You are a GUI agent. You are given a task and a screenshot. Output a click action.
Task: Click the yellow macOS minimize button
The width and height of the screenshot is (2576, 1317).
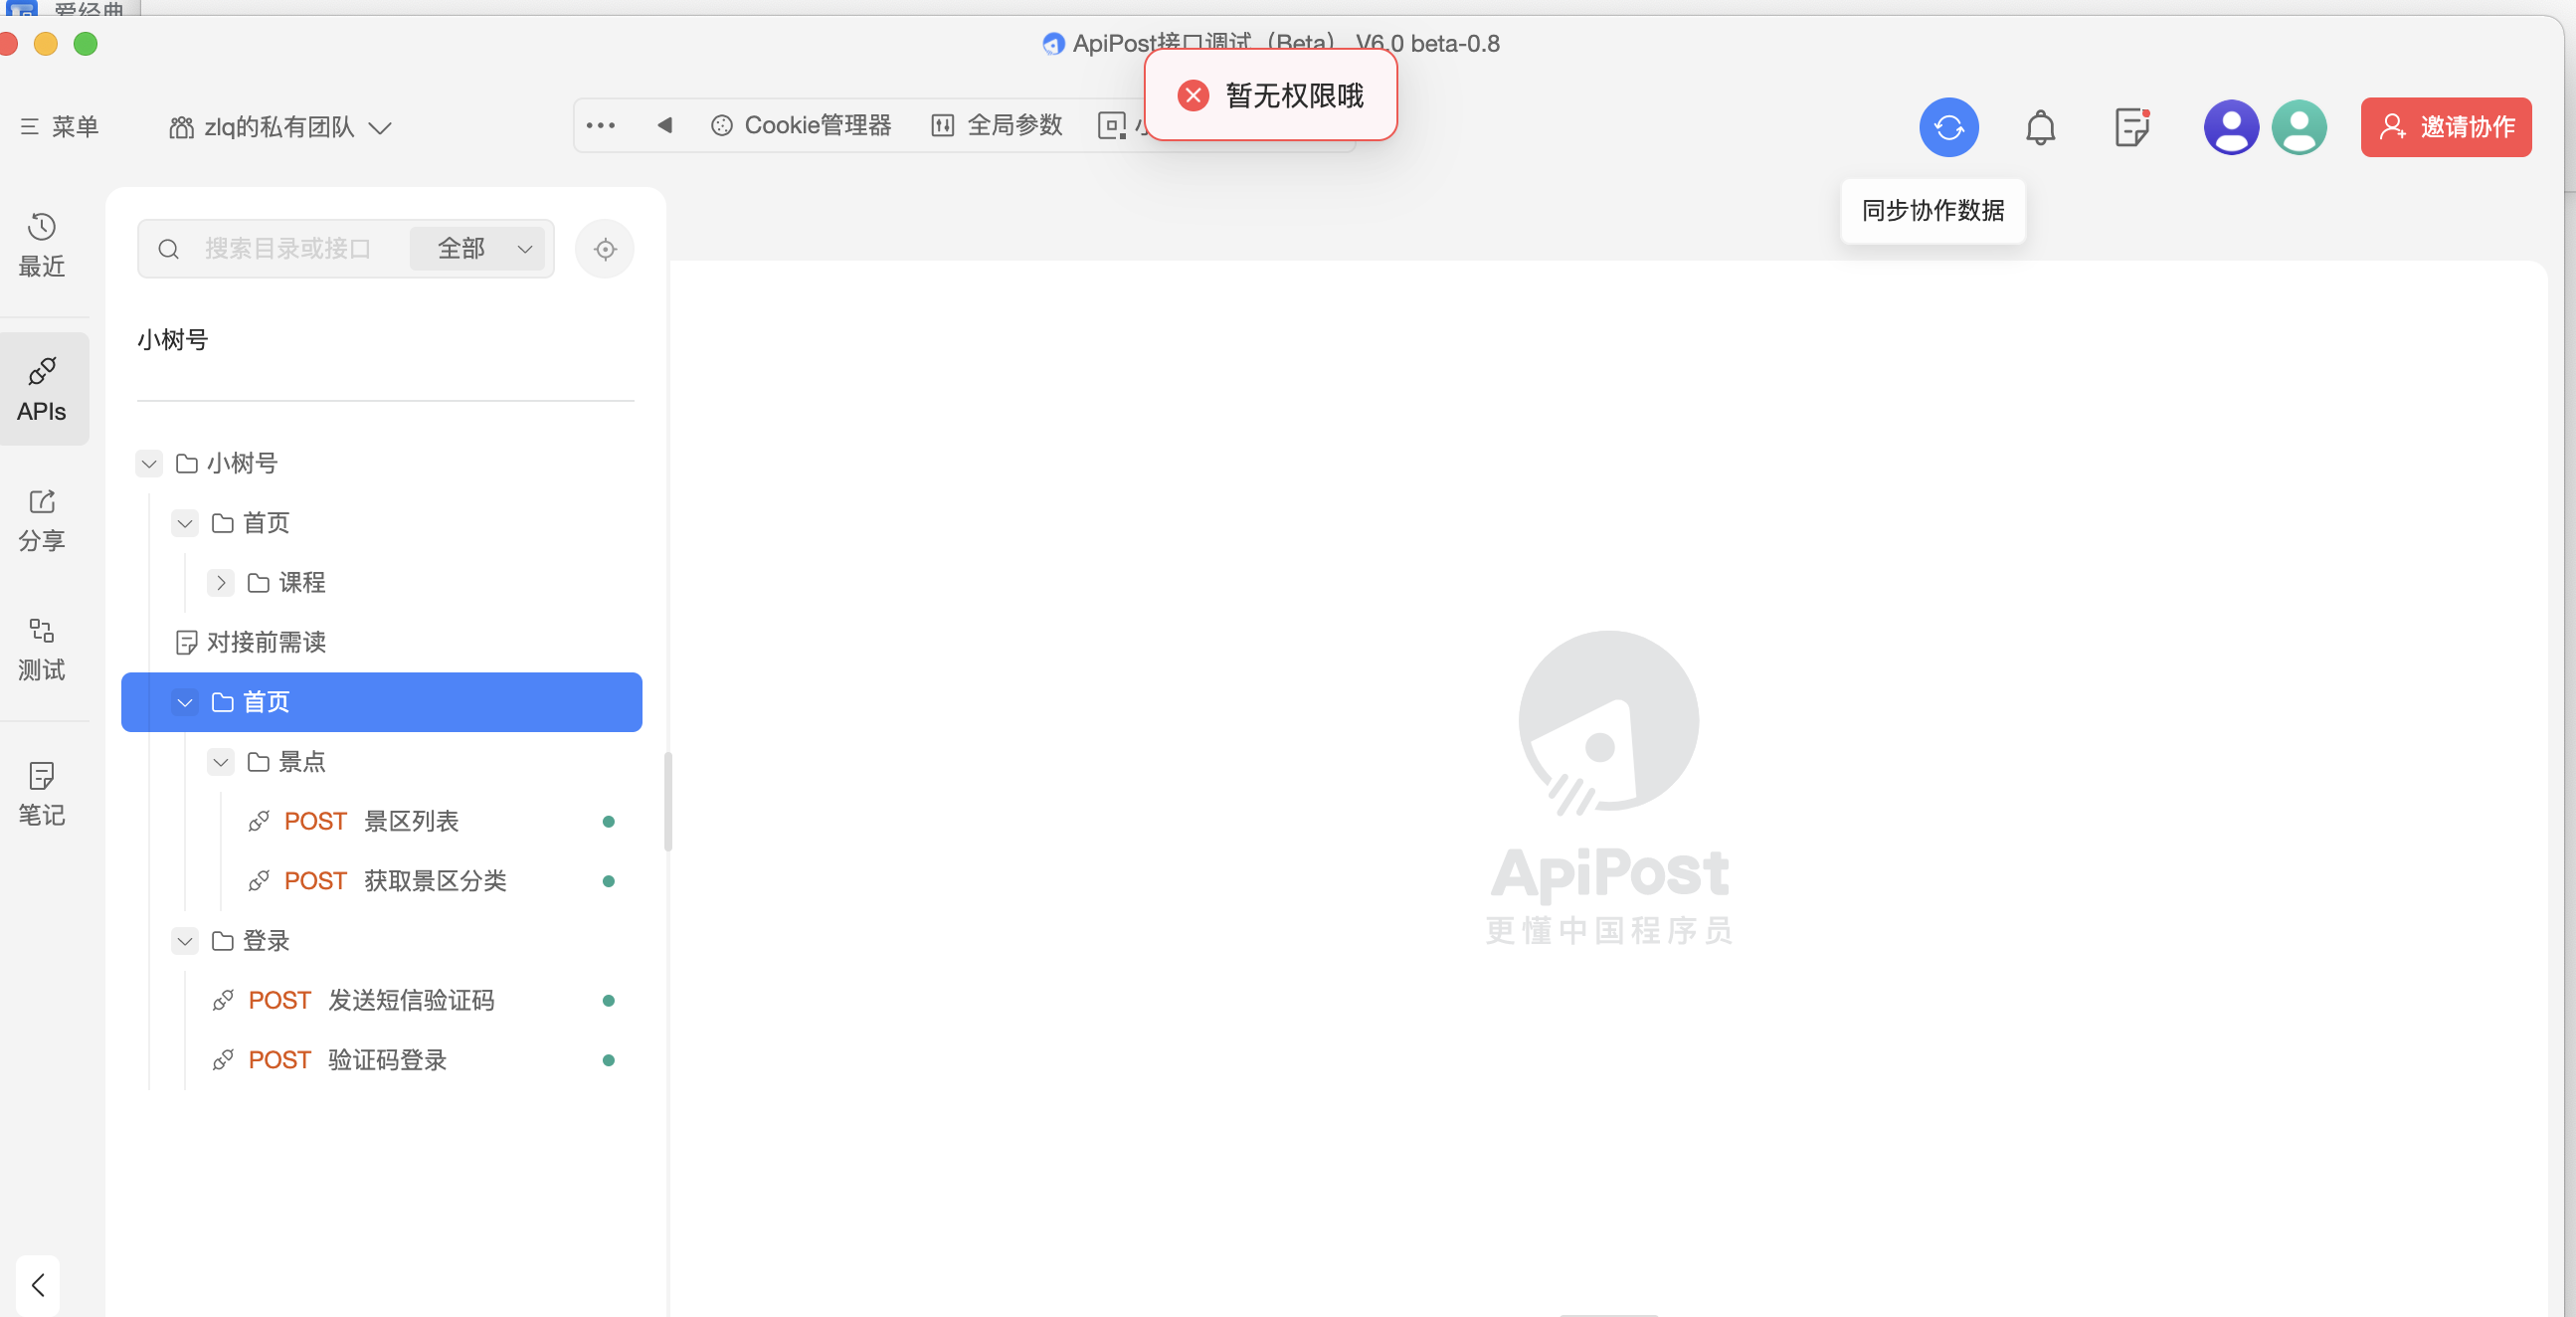coord(46,44)
